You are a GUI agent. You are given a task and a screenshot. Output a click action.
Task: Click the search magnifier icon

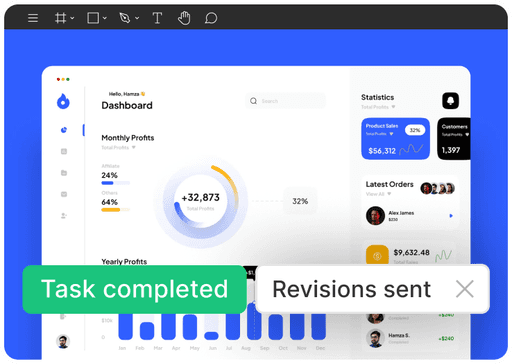click(253, 101)
